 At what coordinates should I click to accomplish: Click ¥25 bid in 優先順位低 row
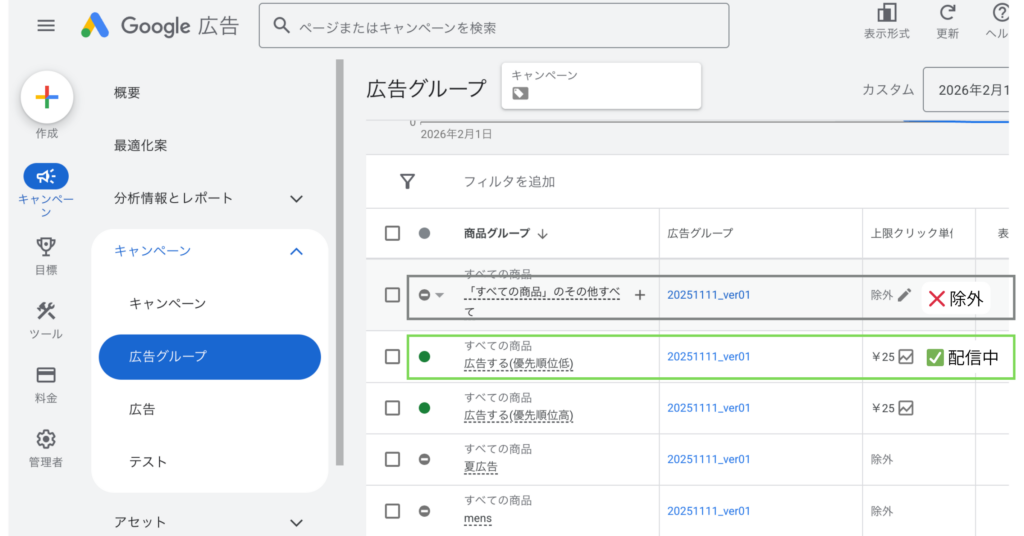point(883,356)
